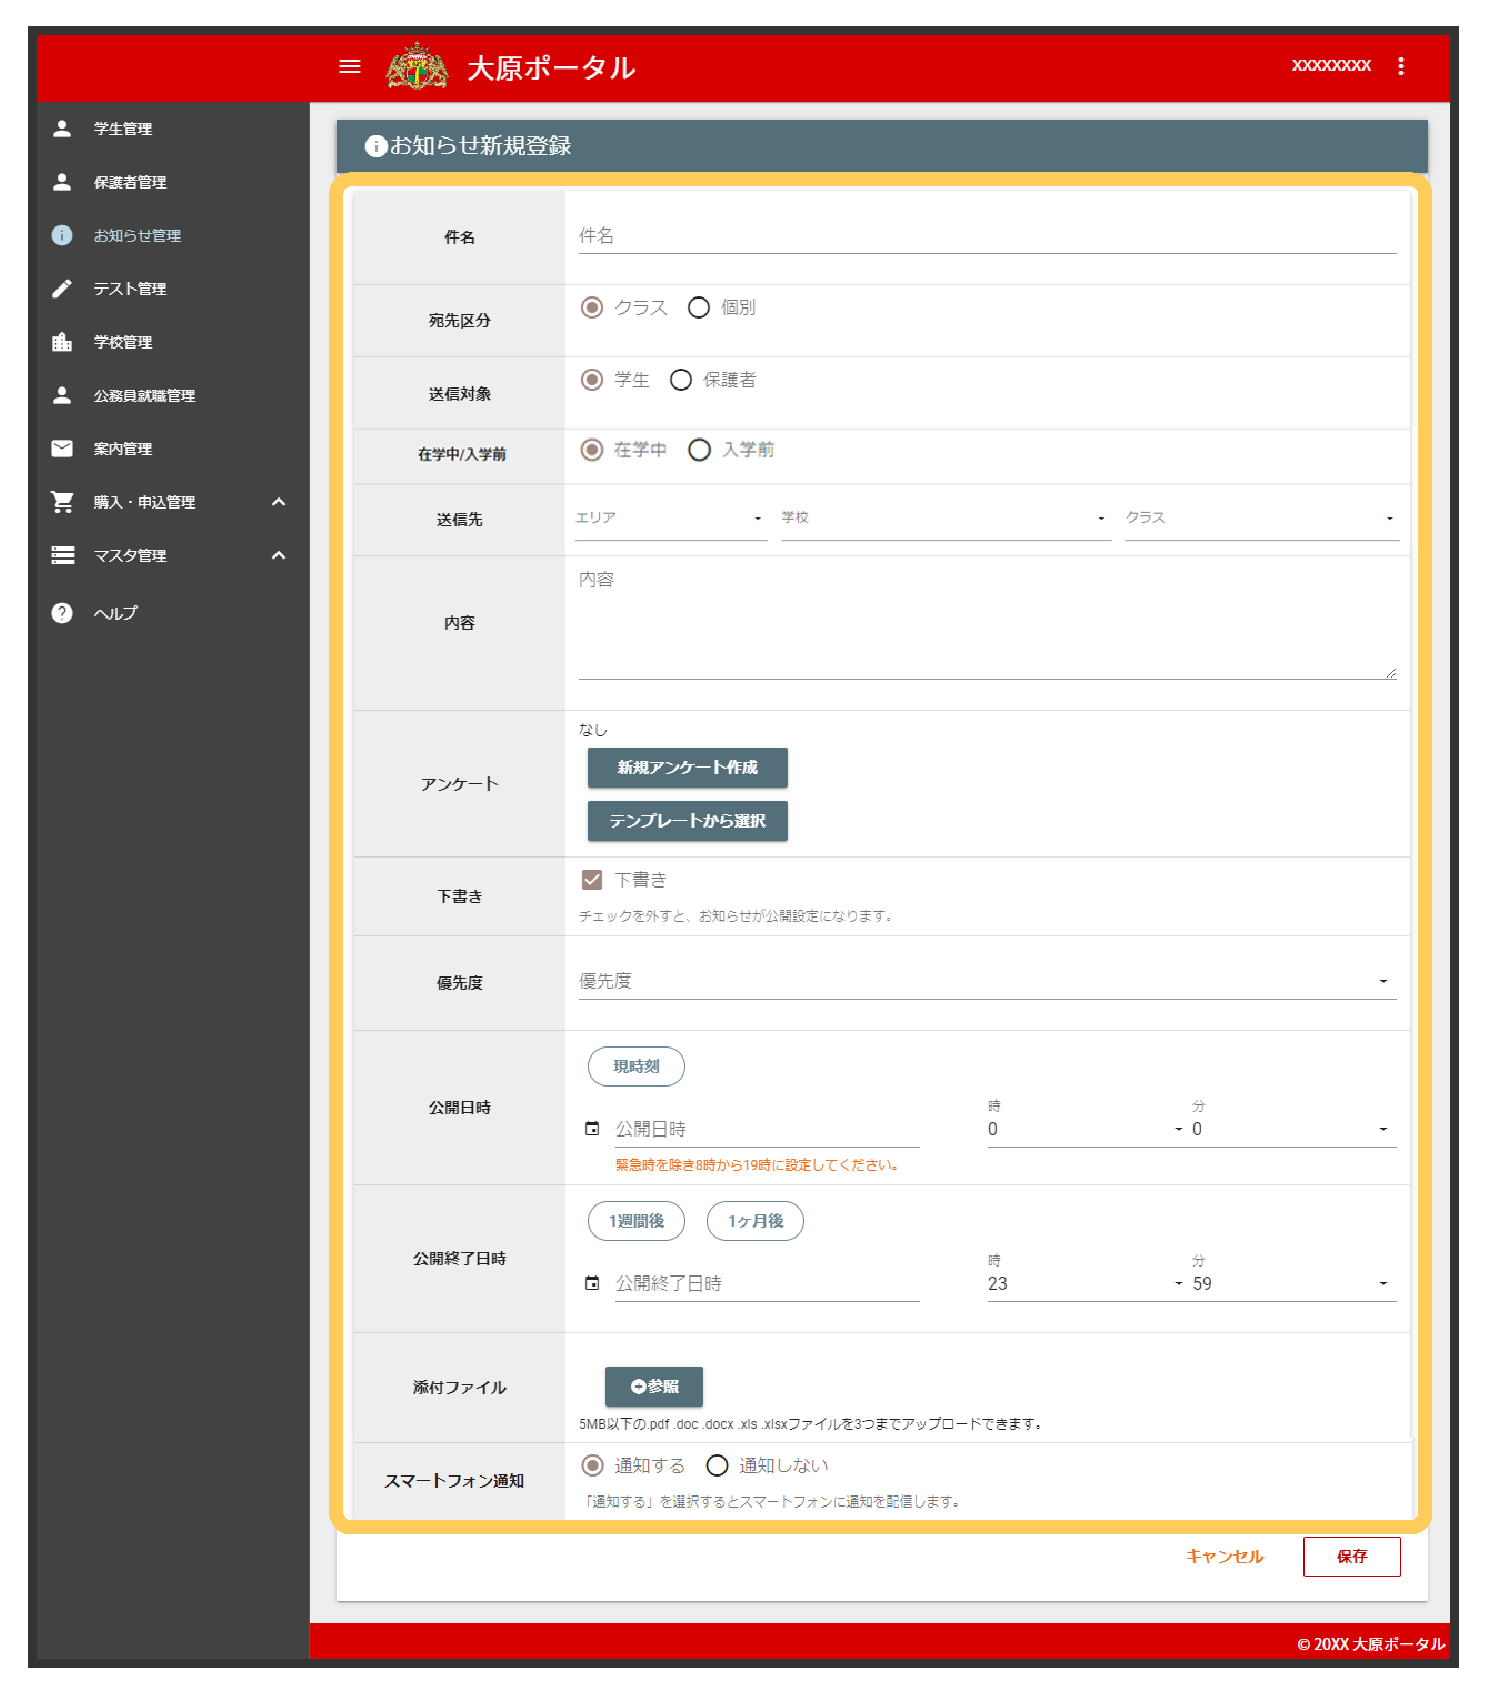Image resolution: width=1487 pixels, height=1696 pixels.
Task: Open 学生管理 in the sidebar
Action: (123, 129)
